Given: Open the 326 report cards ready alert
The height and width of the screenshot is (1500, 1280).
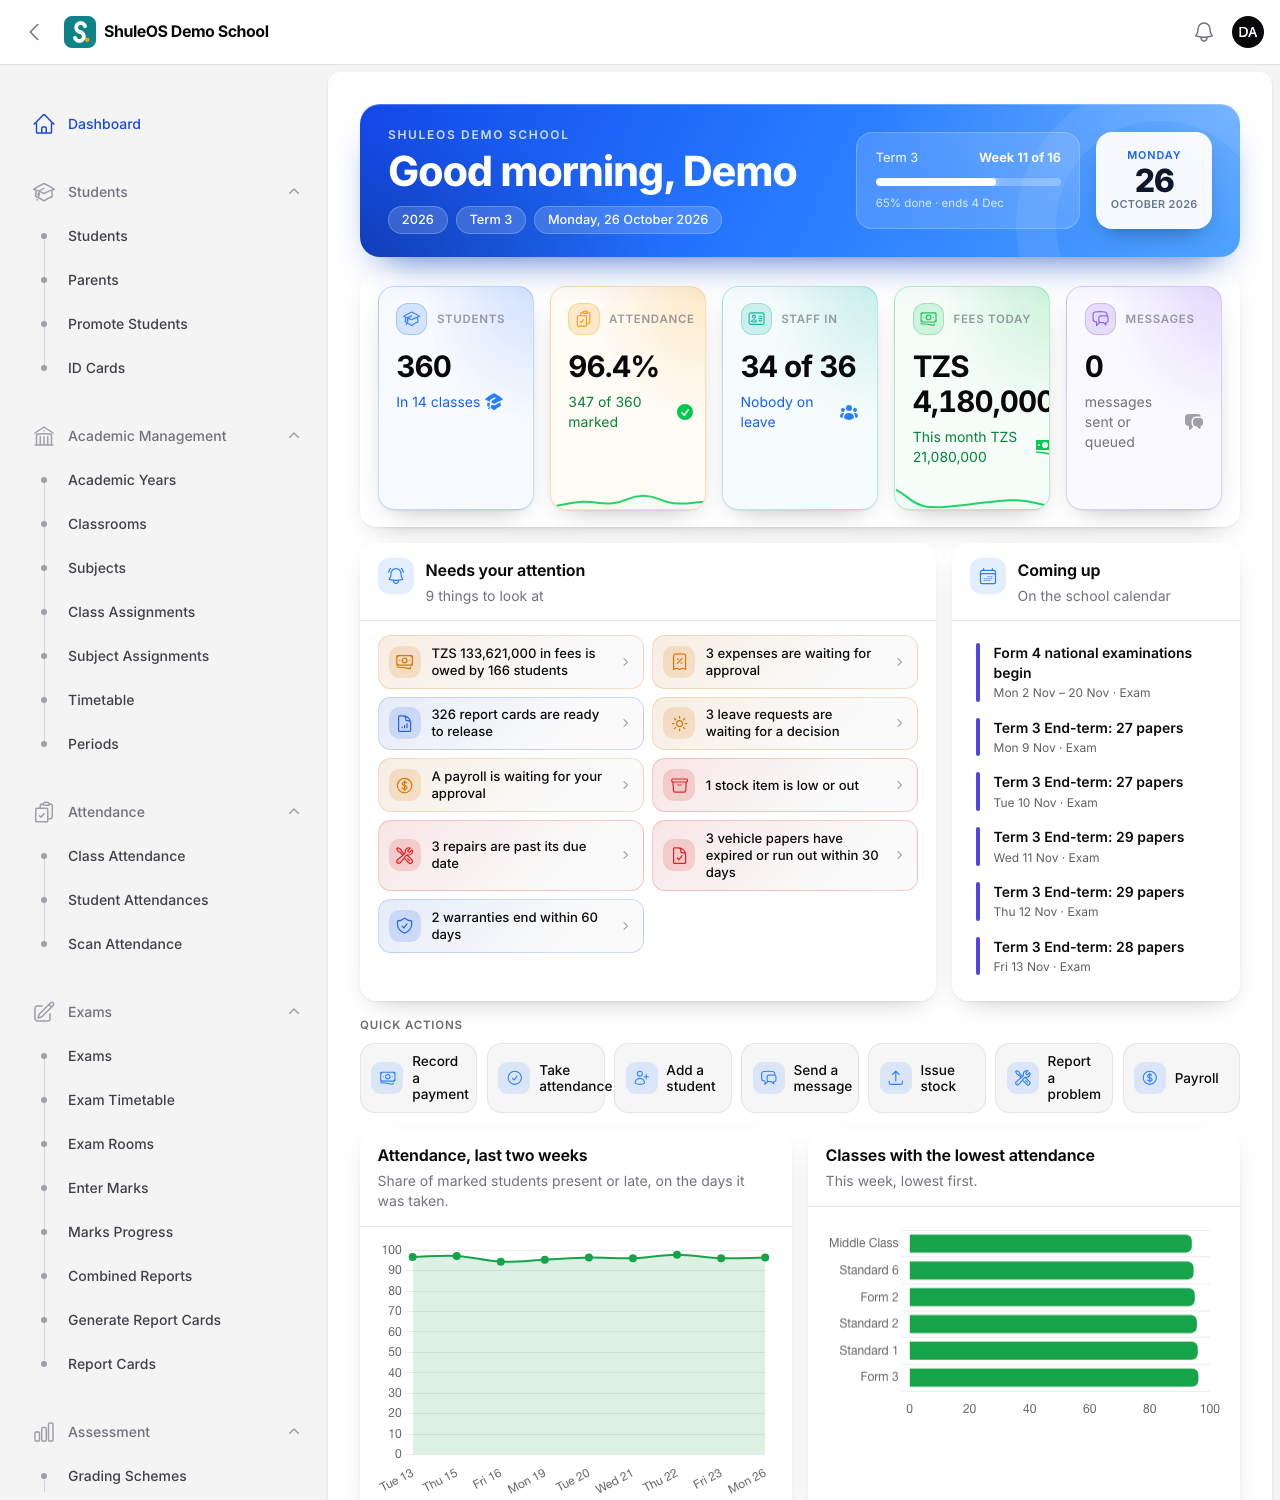Looking at the screenshot, I should pos(511,723).
